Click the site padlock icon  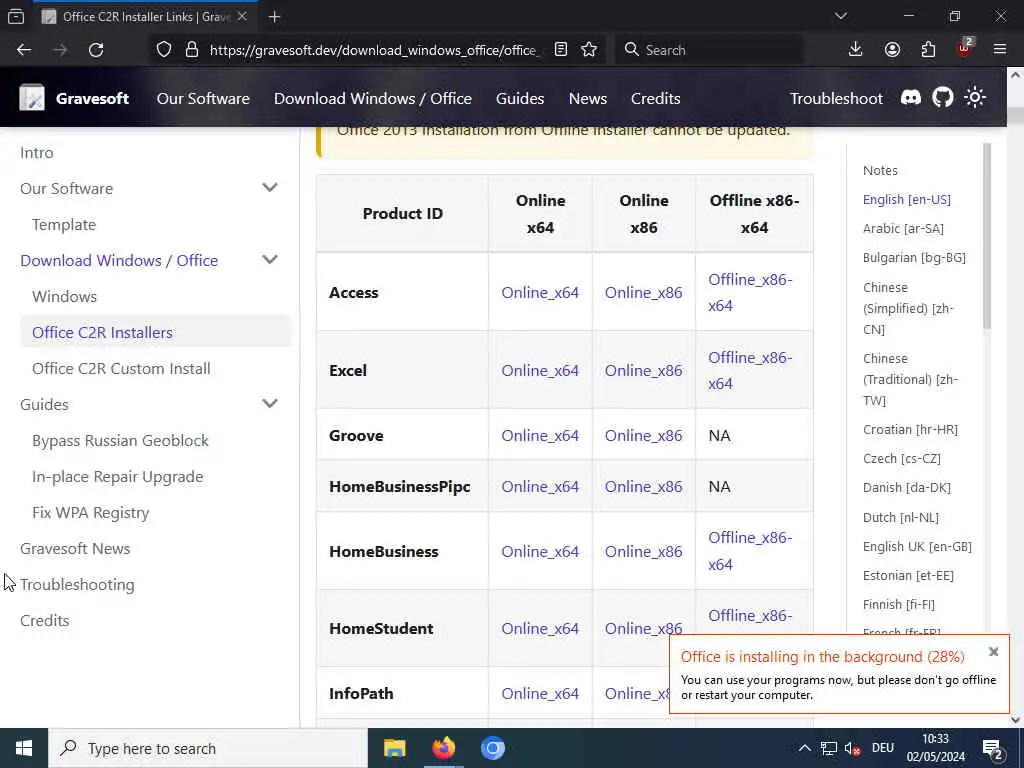(191, 50)
